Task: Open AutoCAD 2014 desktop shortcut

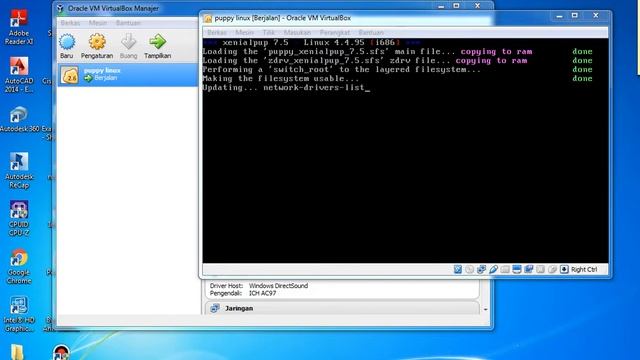Action: click(19, 75)
